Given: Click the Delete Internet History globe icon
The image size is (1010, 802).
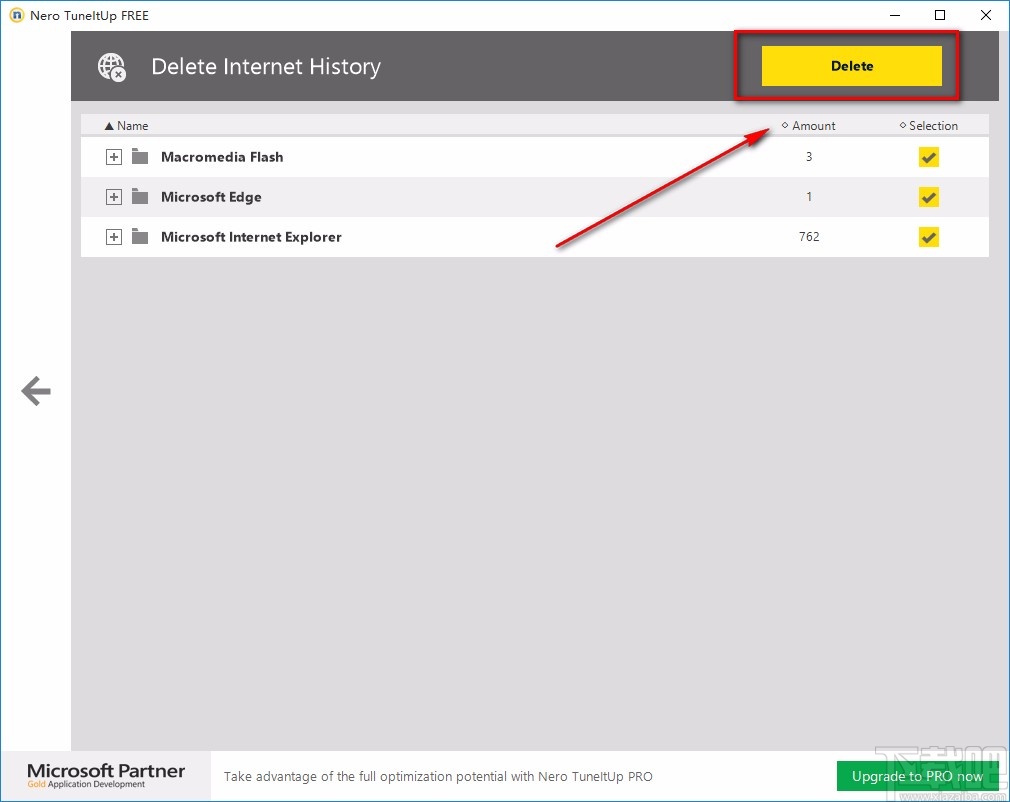Looking at the screenshot, I should (112, 67).
